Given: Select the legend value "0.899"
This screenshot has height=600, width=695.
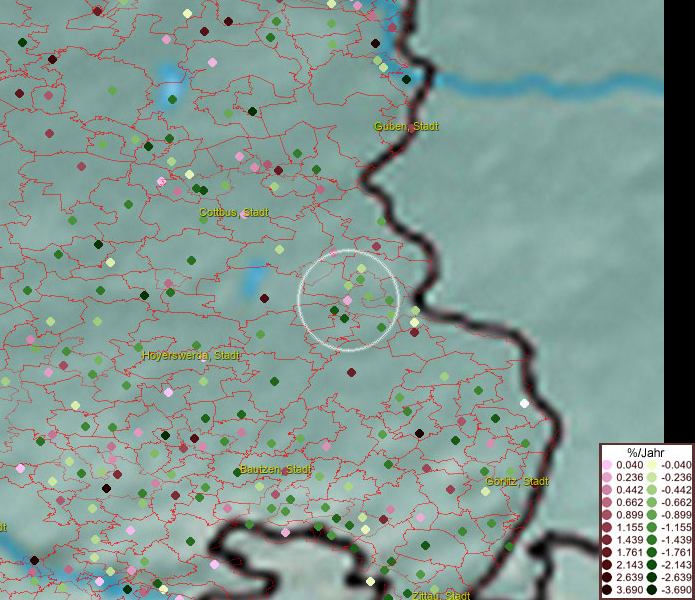Looking at the screenshot, I should [x=629, y=515].
